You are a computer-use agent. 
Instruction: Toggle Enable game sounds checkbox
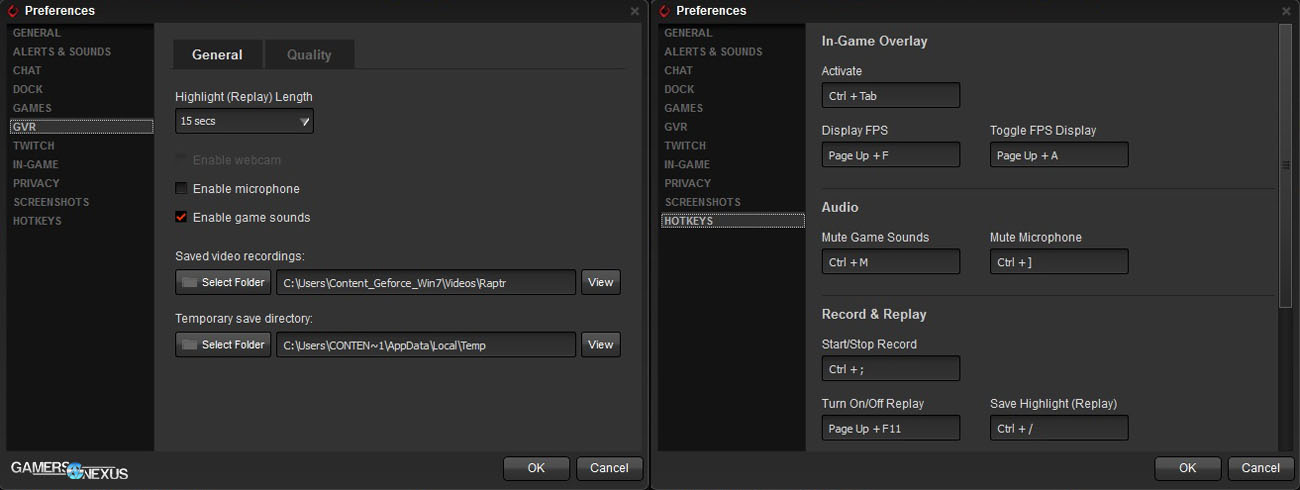click(x=181, y=217)
